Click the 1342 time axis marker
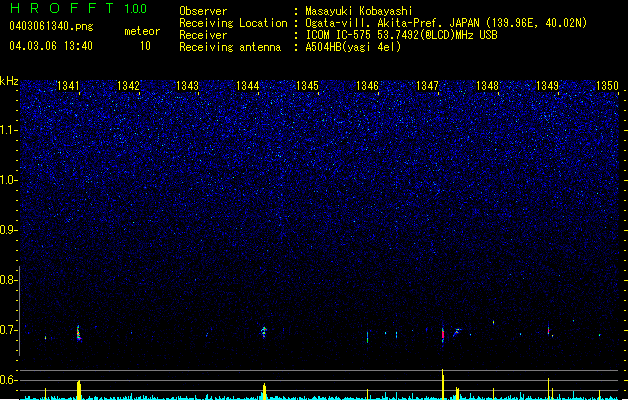 [128, 86]
